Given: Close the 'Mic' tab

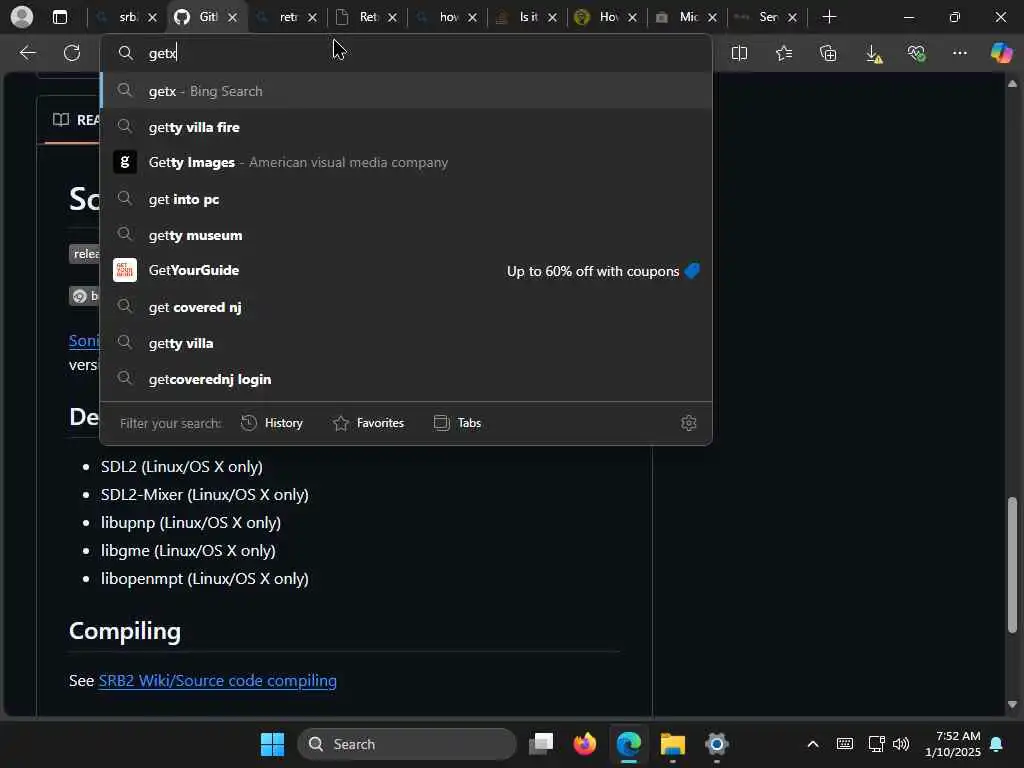Looking at the screenshot, I should (x=712, y=18).
